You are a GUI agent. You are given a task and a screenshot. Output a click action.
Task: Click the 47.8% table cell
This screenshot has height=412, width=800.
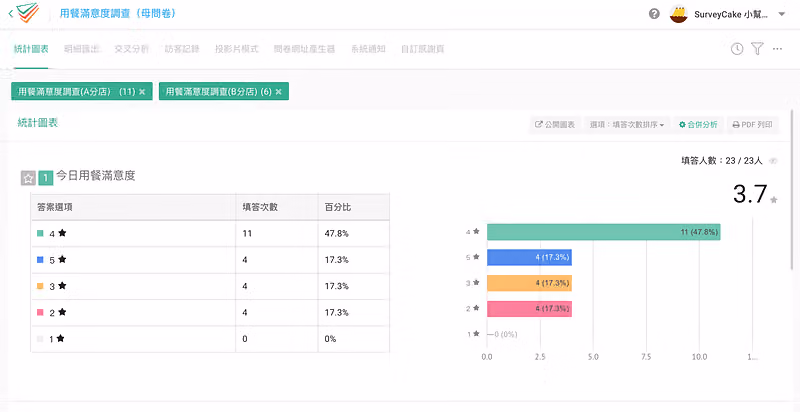(x=354, y=234)
